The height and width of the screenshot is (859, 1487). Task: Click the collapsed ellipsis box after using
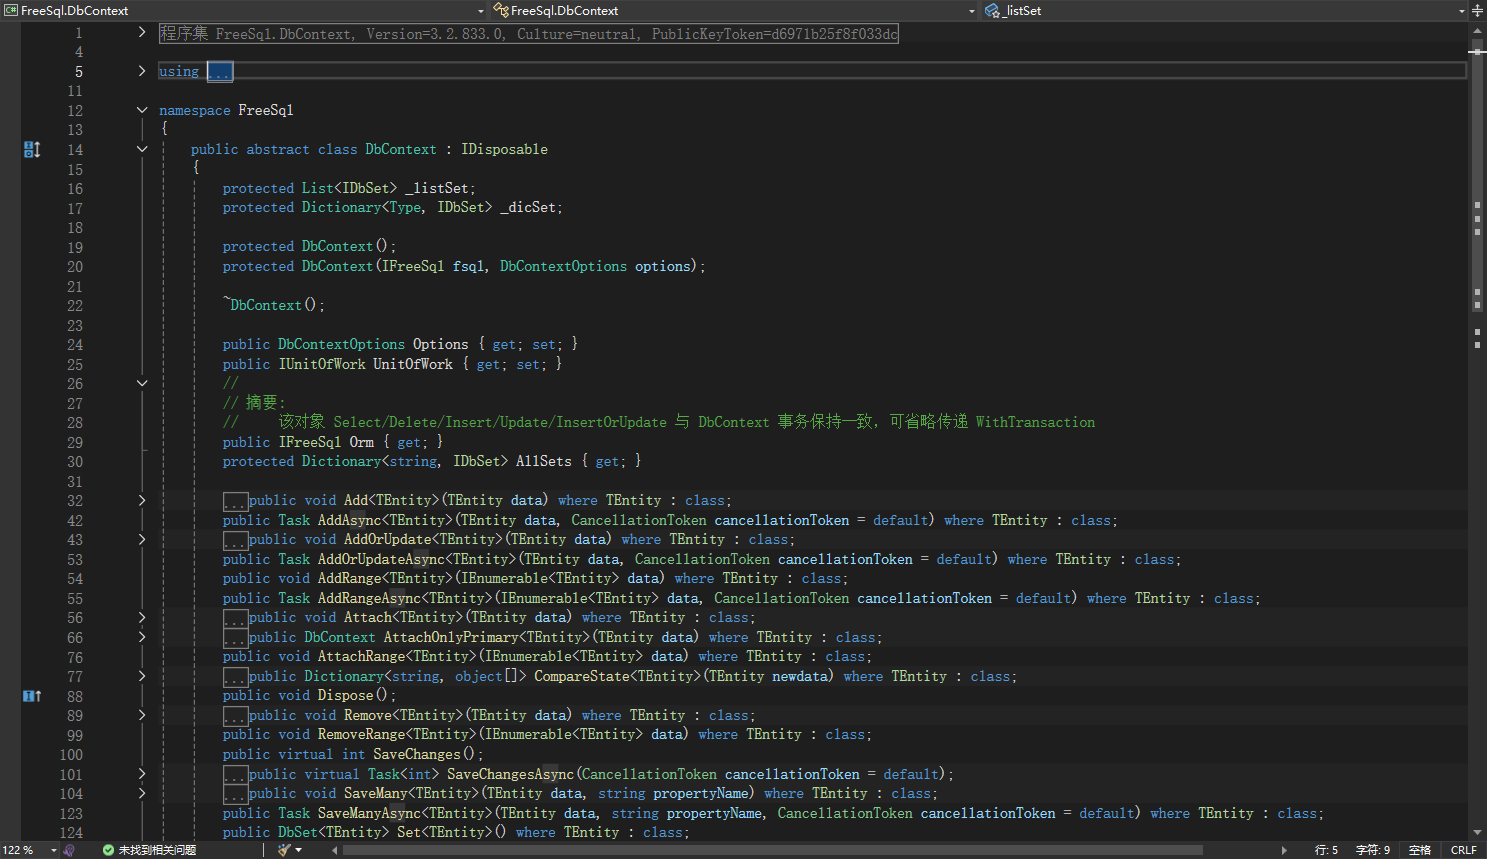pos(220,72)
